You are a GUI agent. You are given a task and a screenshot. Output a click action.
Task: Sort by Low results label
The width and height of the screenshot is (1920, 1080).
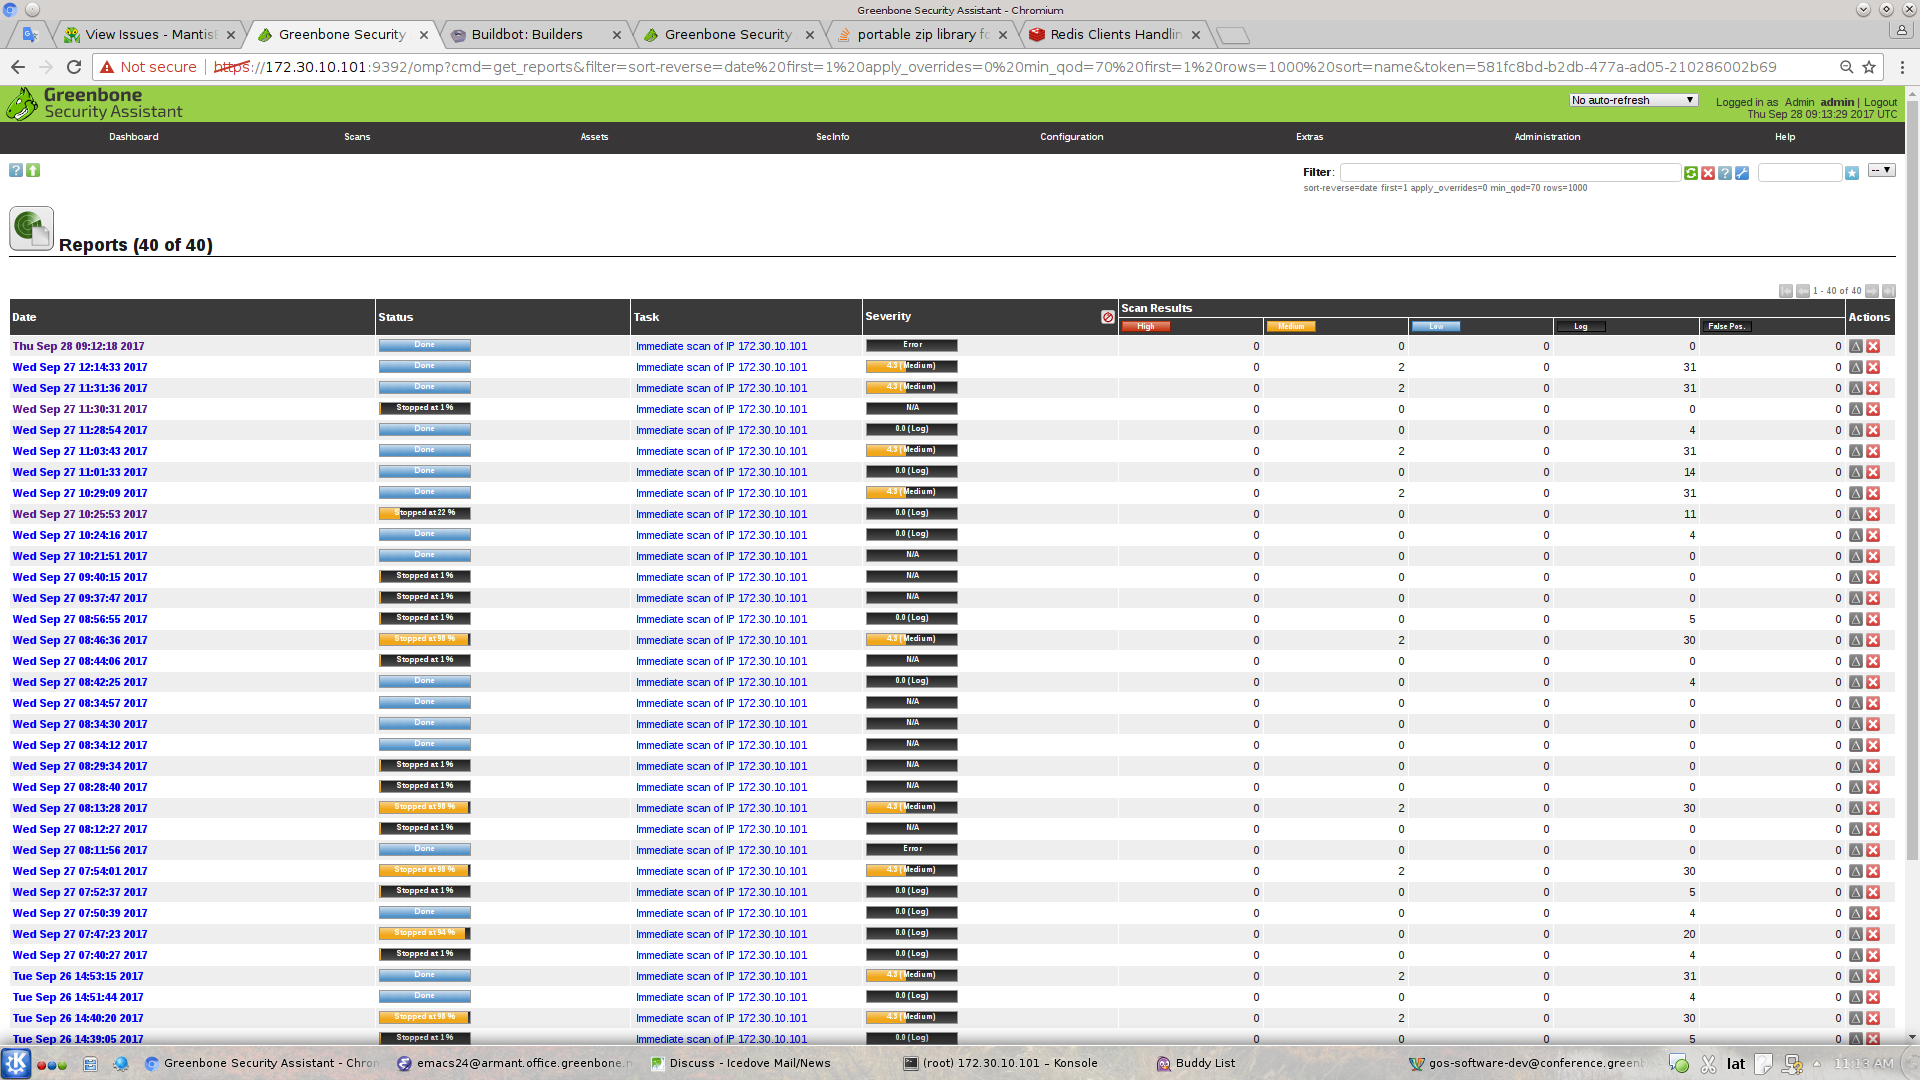click(1436, 327)
